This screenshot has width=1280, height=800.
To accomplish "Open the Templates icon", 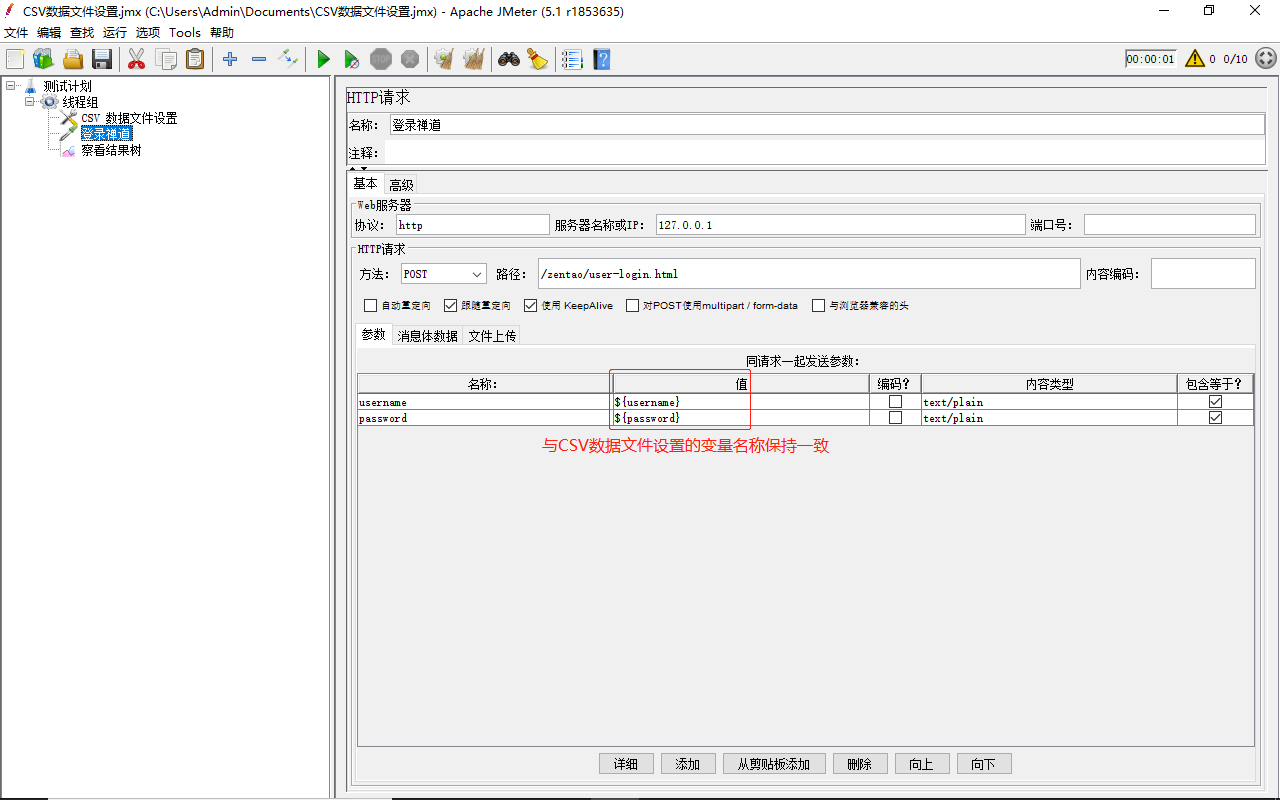I will click(43, 59).
